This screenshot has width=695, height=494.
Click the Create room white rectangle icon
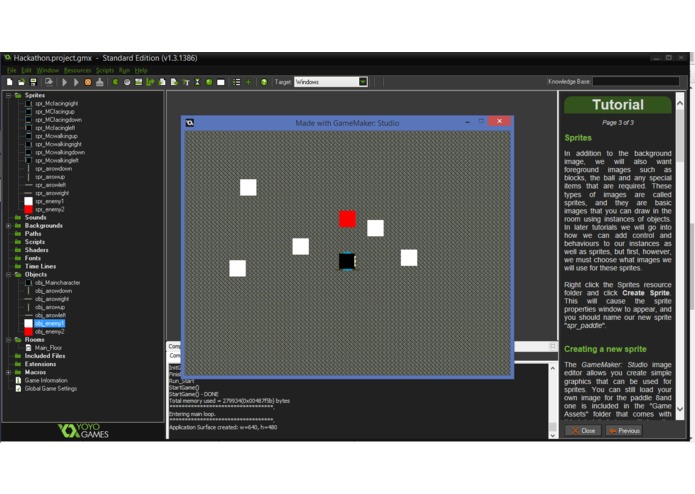pos(221,82)
